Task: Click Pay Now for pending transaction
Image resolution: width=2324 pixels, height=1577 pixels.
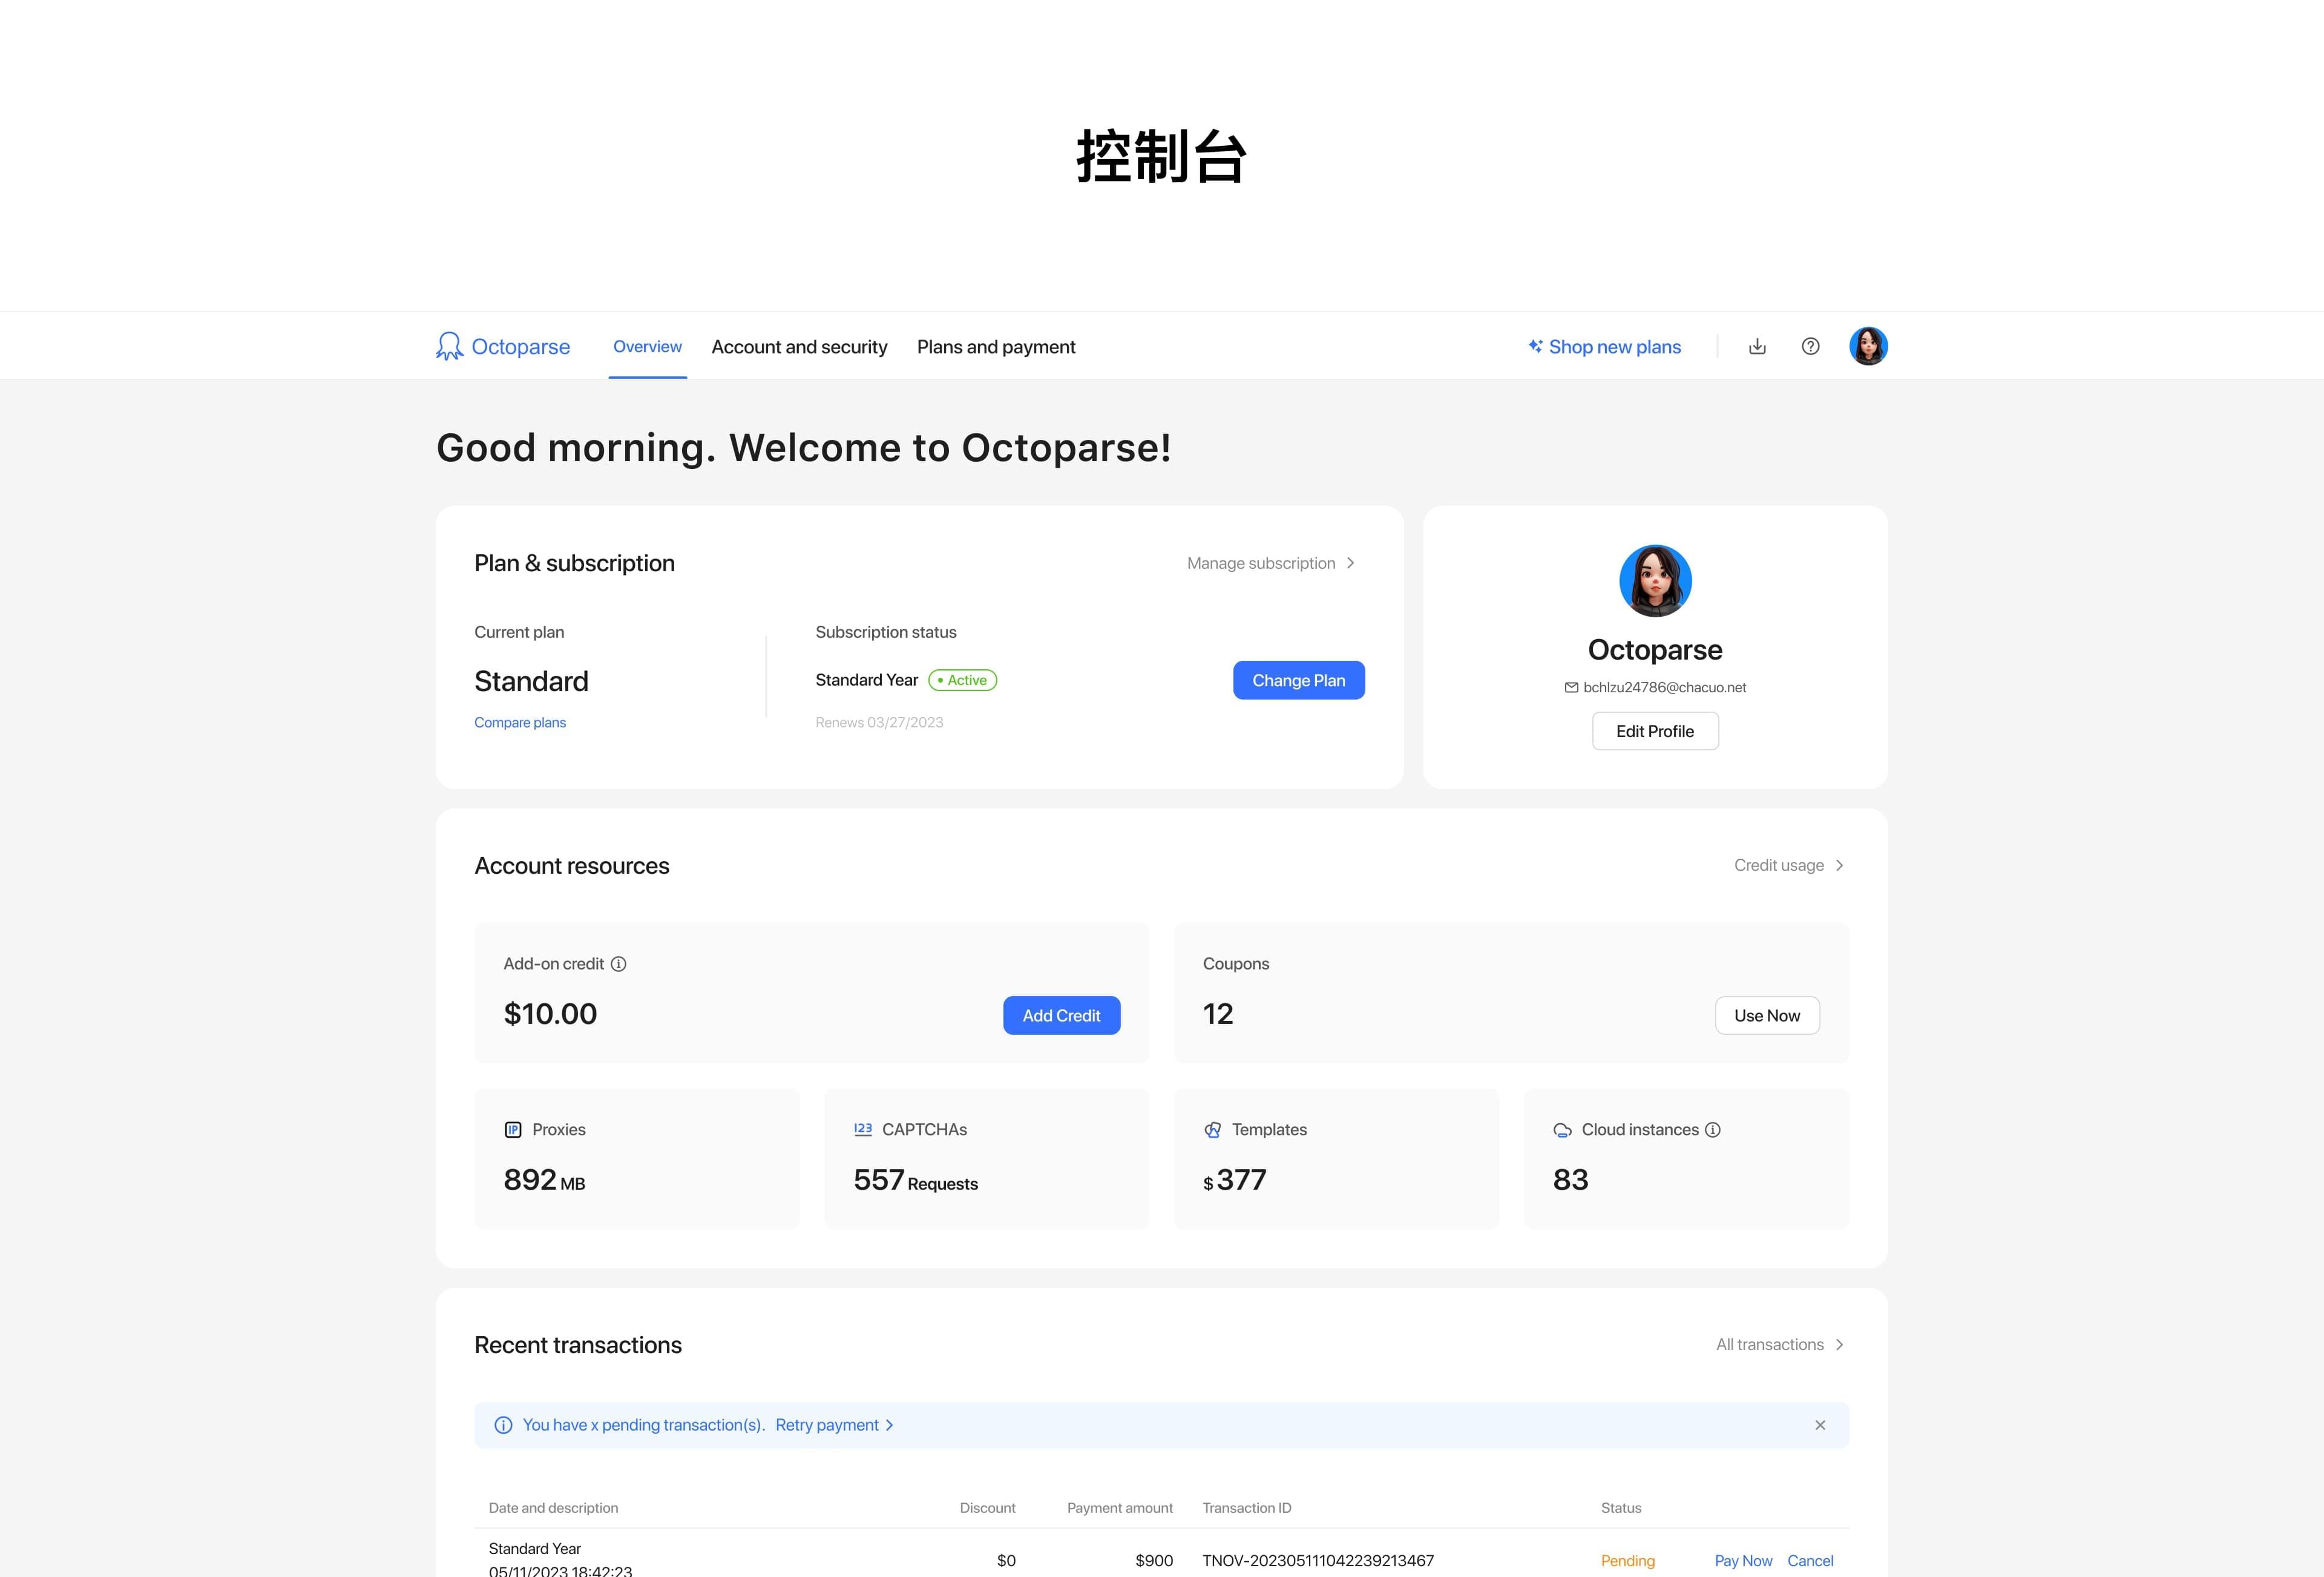Action: tap(1743, 1561)
